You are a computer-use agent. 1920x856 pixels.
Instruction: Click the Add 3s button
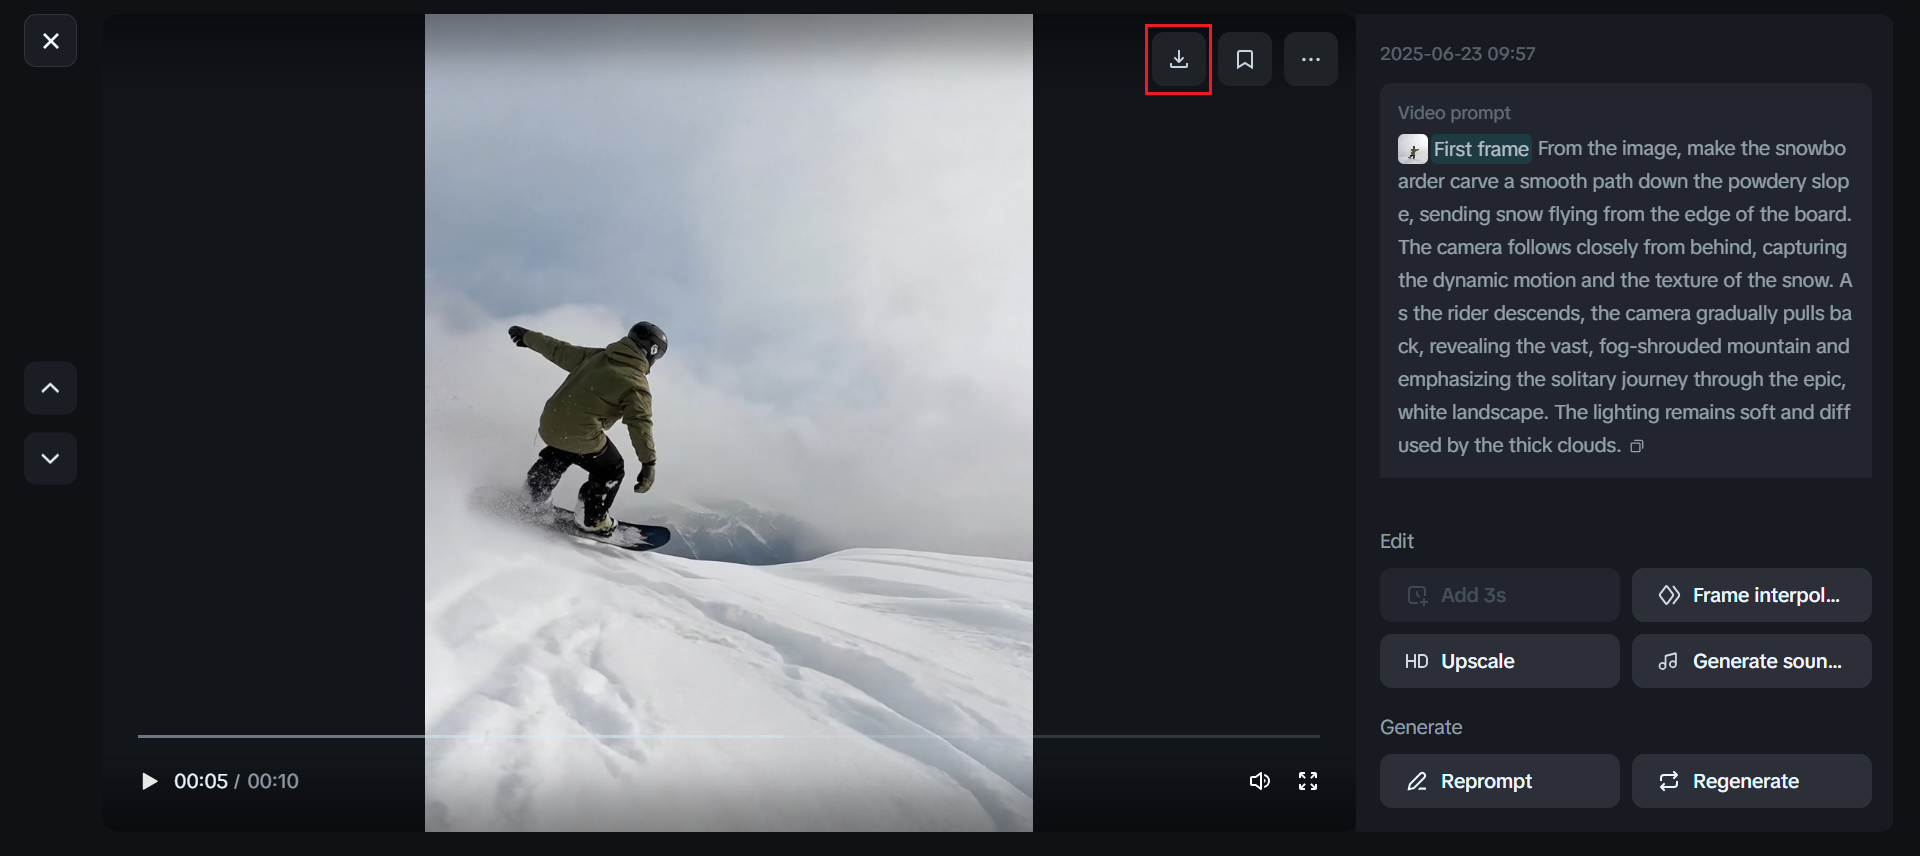1499,595
